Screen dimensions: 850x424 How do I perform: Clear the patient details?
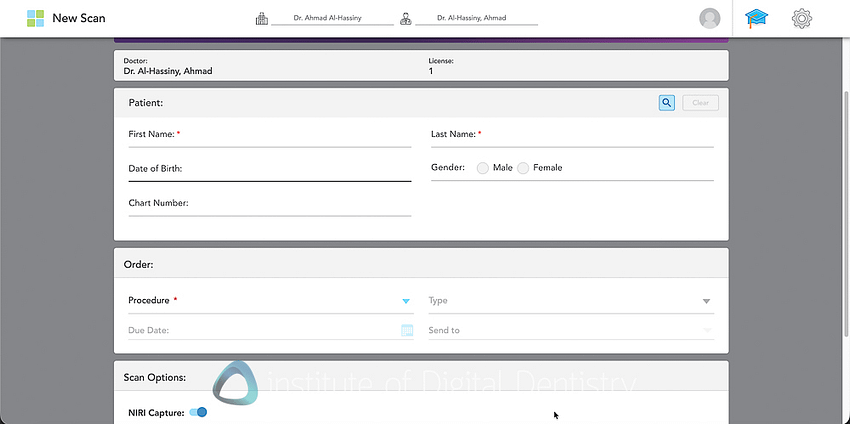point(700,102)
